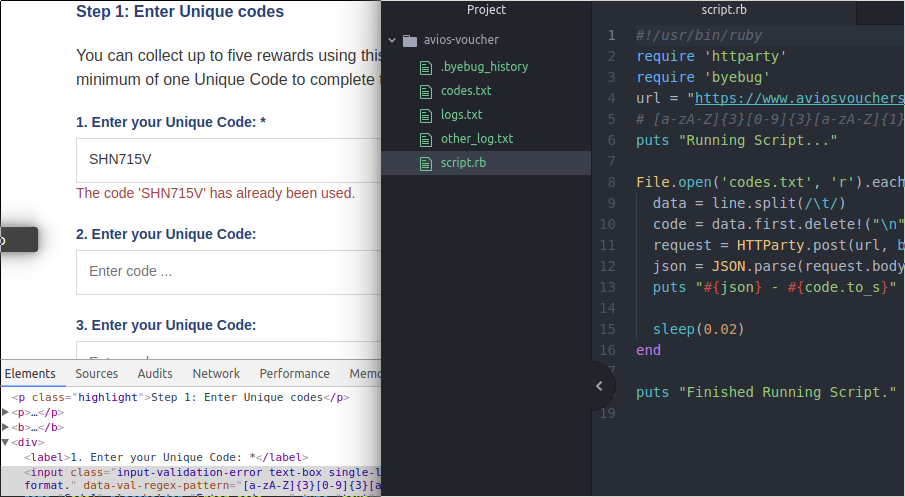Focus the second Unique Code input field
Viewport: 905px width, 497px height.
tap(228, 271)
